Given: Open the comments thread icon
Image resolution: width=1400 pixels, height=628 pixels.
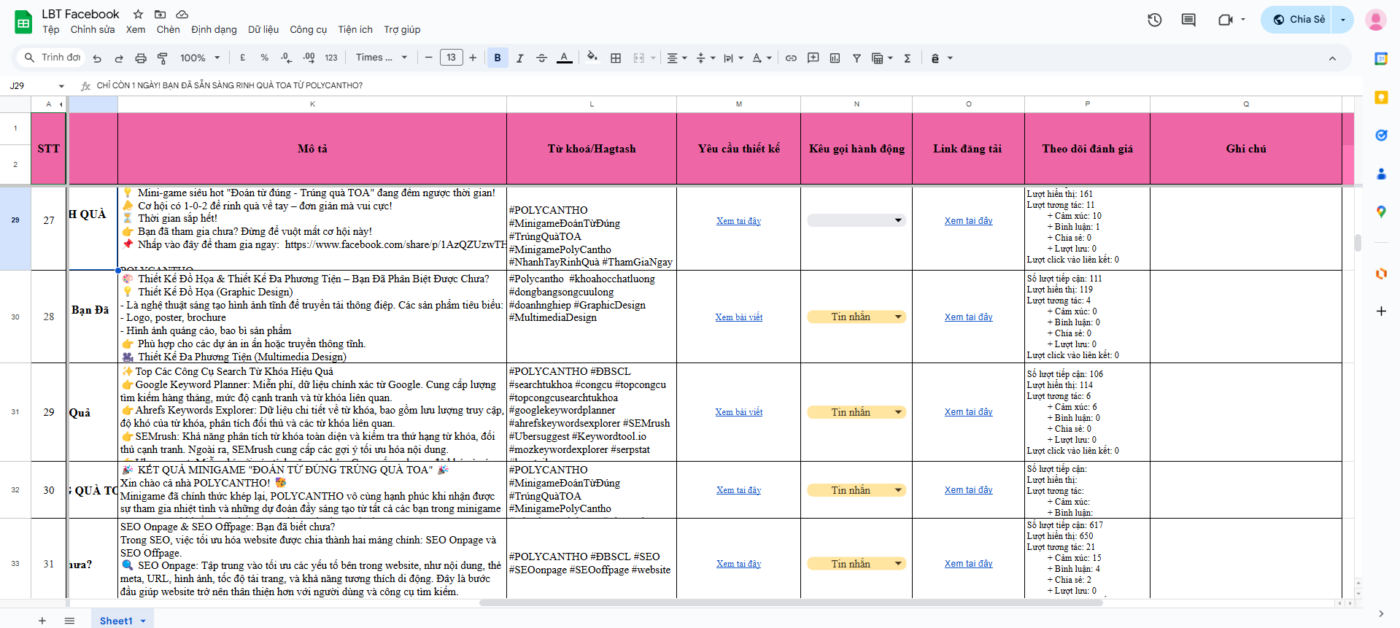Looking at the screenshot, I should (x=1188, y=20).
